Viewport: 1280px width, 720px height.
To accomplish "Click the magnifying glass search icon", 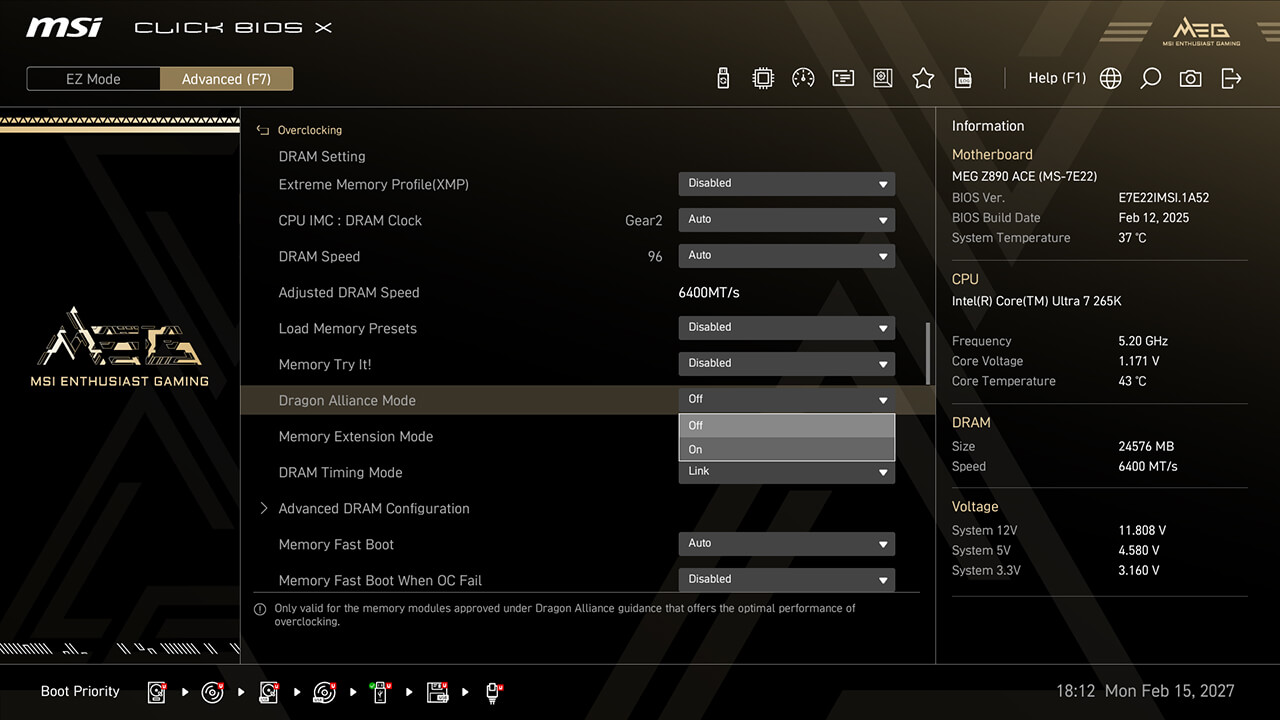I will pyautogui.click(x=1150, y=78).
